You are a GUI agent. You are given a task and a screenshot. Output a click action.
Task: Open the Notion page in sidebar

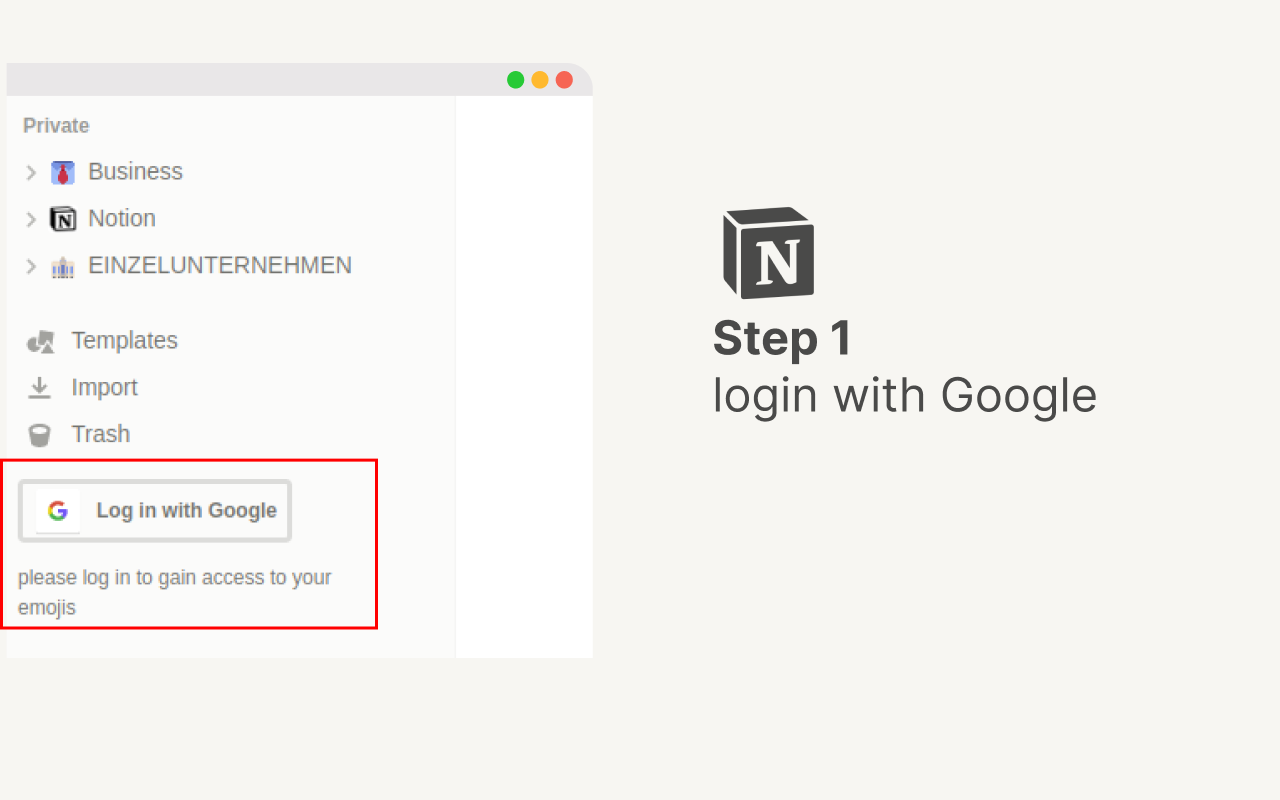[x=122, y=218]
